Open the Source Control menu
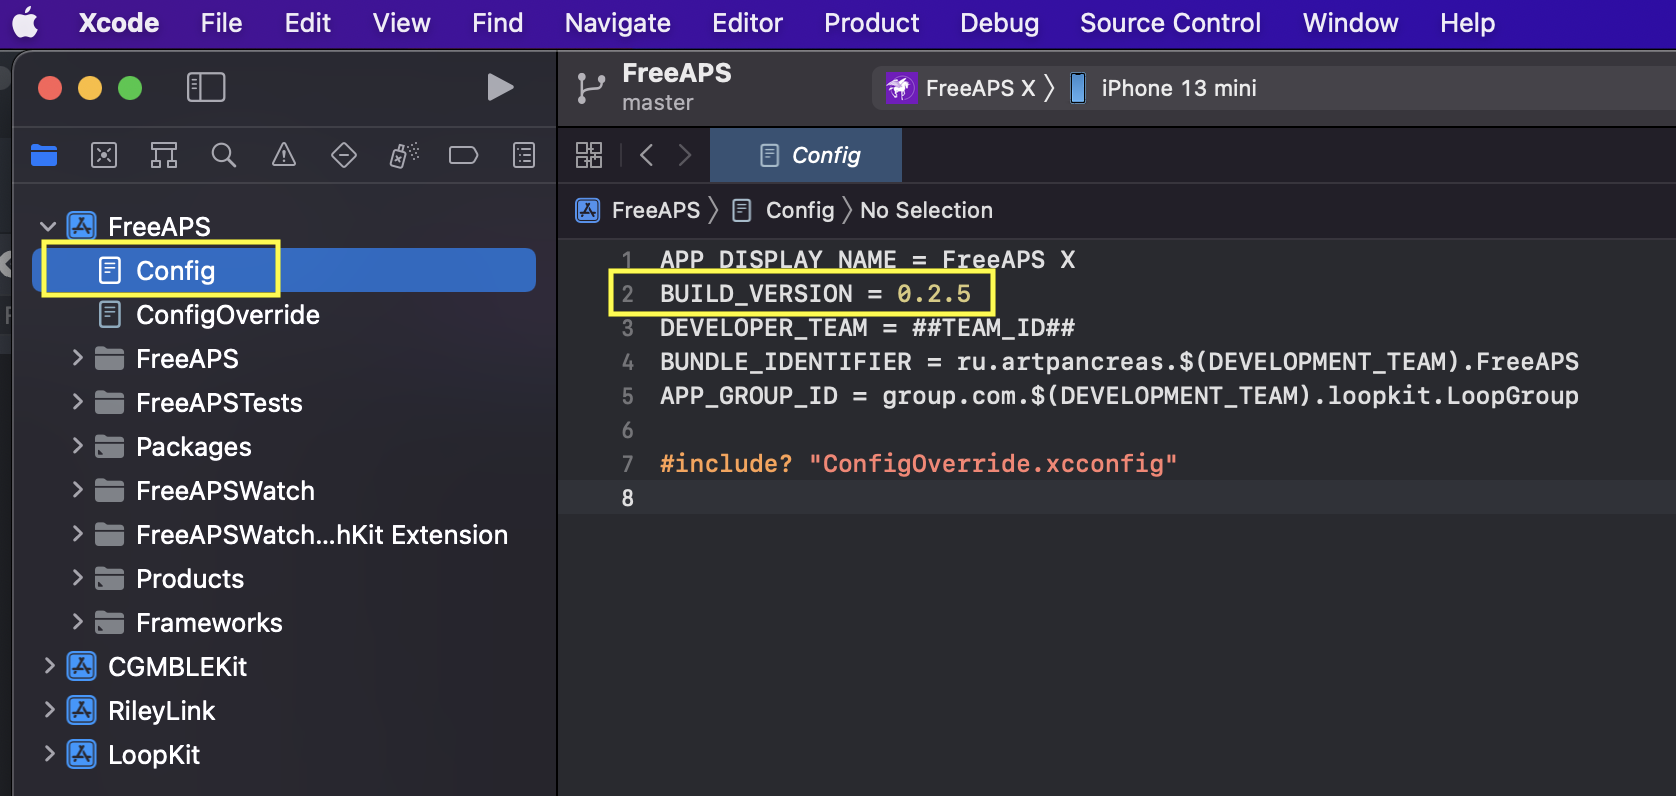The width and height of the screenshot is (1676, 796). pyautogui.click(x=1170, y=22)
